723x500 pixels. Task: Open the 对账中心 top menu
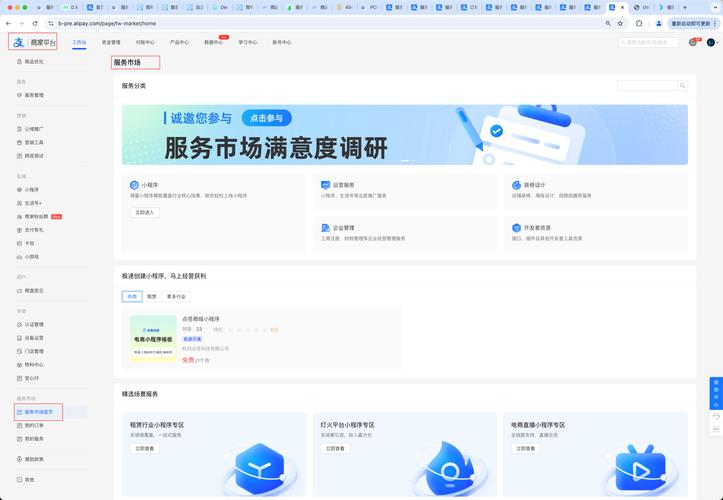[145, 42]
